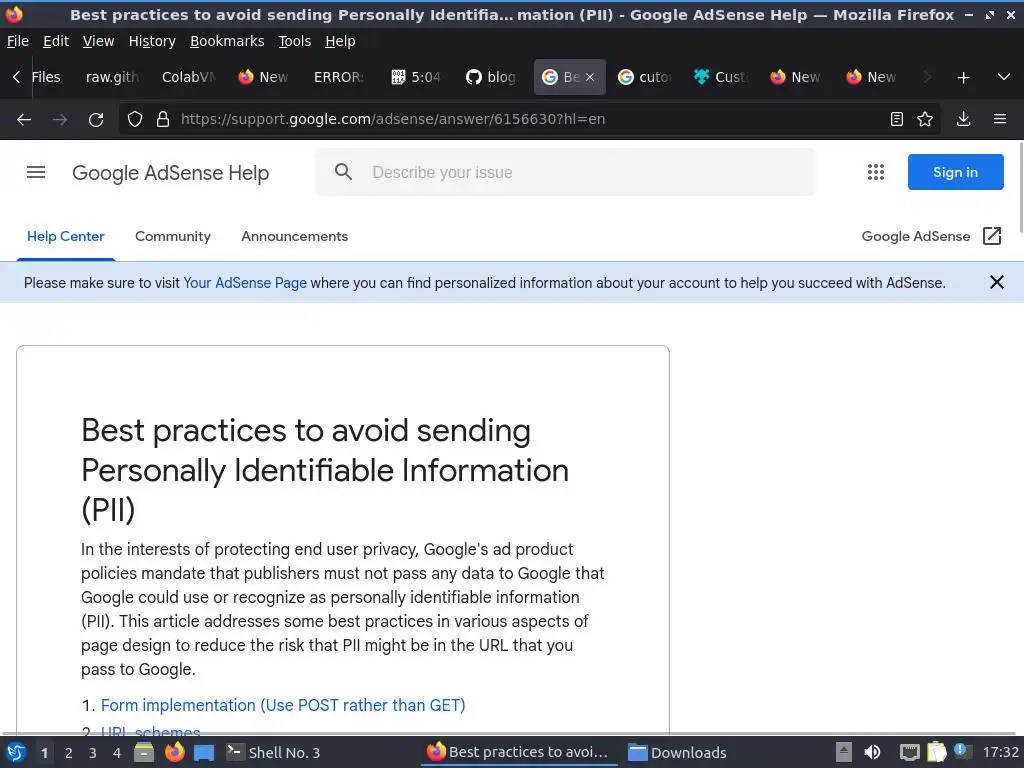The height and width of the screenshot is (768, 1024).
Task: Open the Tools menu
Action: point(295,41)
